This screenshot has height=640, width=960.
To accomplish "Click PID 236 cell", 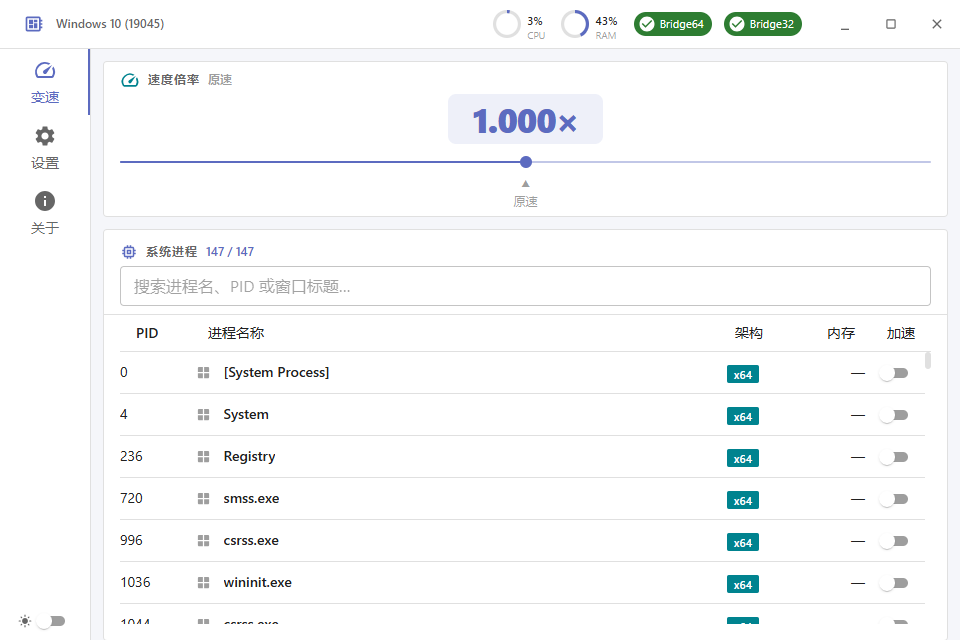I will [x=131, y=456].
